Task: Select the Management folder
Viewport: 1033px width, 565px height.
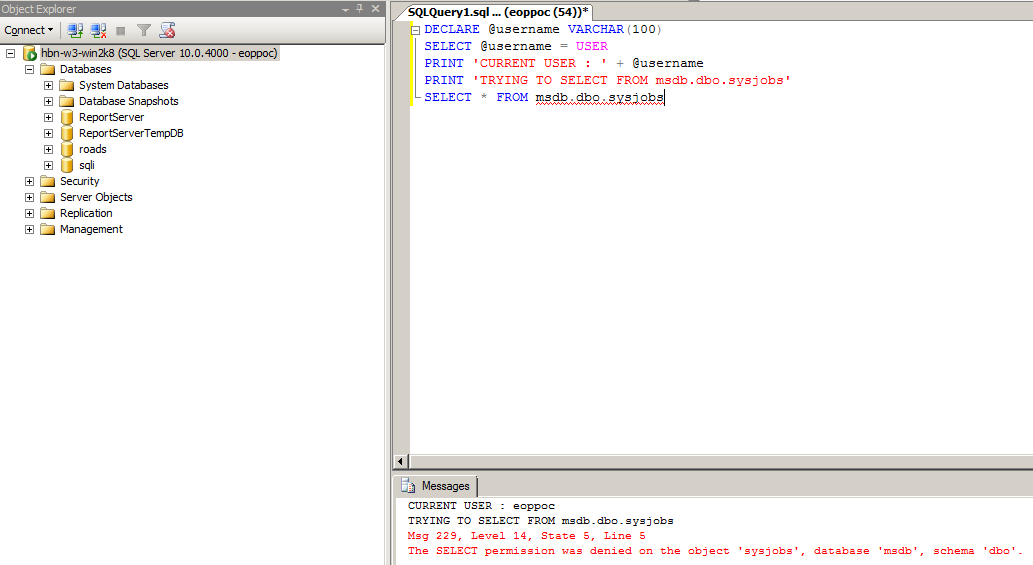Action: [x=91, y=229]
